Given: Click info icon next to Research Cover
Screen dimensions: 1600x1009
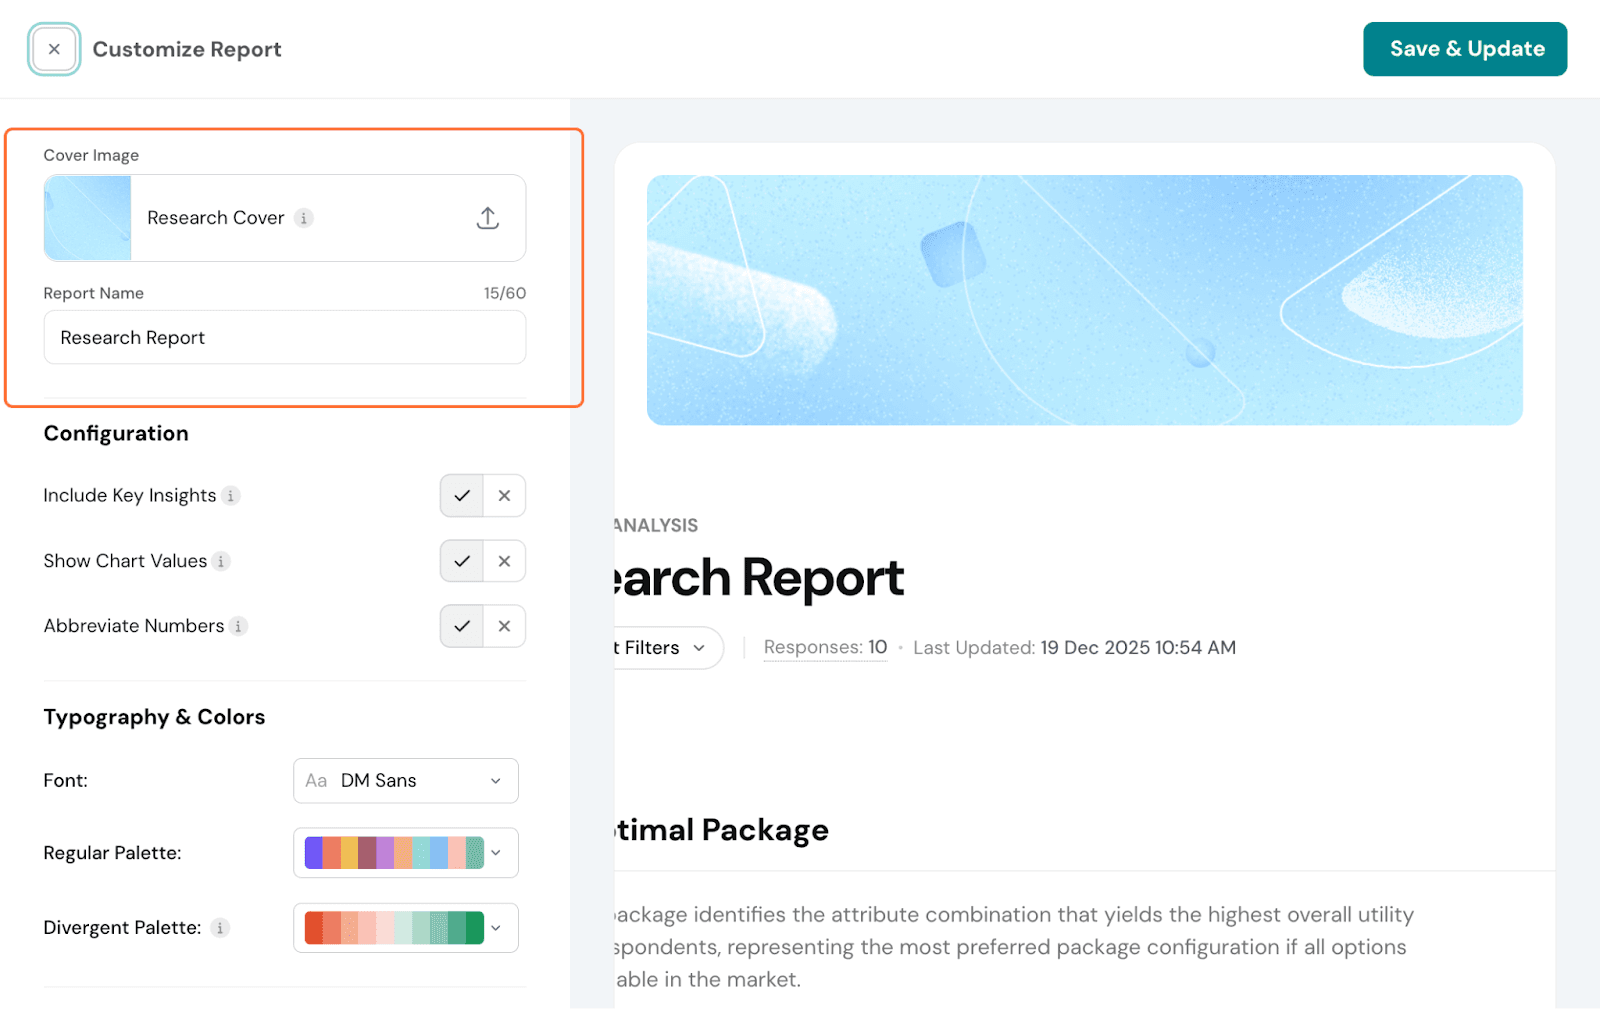Looking at the screenshot, I should tap(304, 218).
